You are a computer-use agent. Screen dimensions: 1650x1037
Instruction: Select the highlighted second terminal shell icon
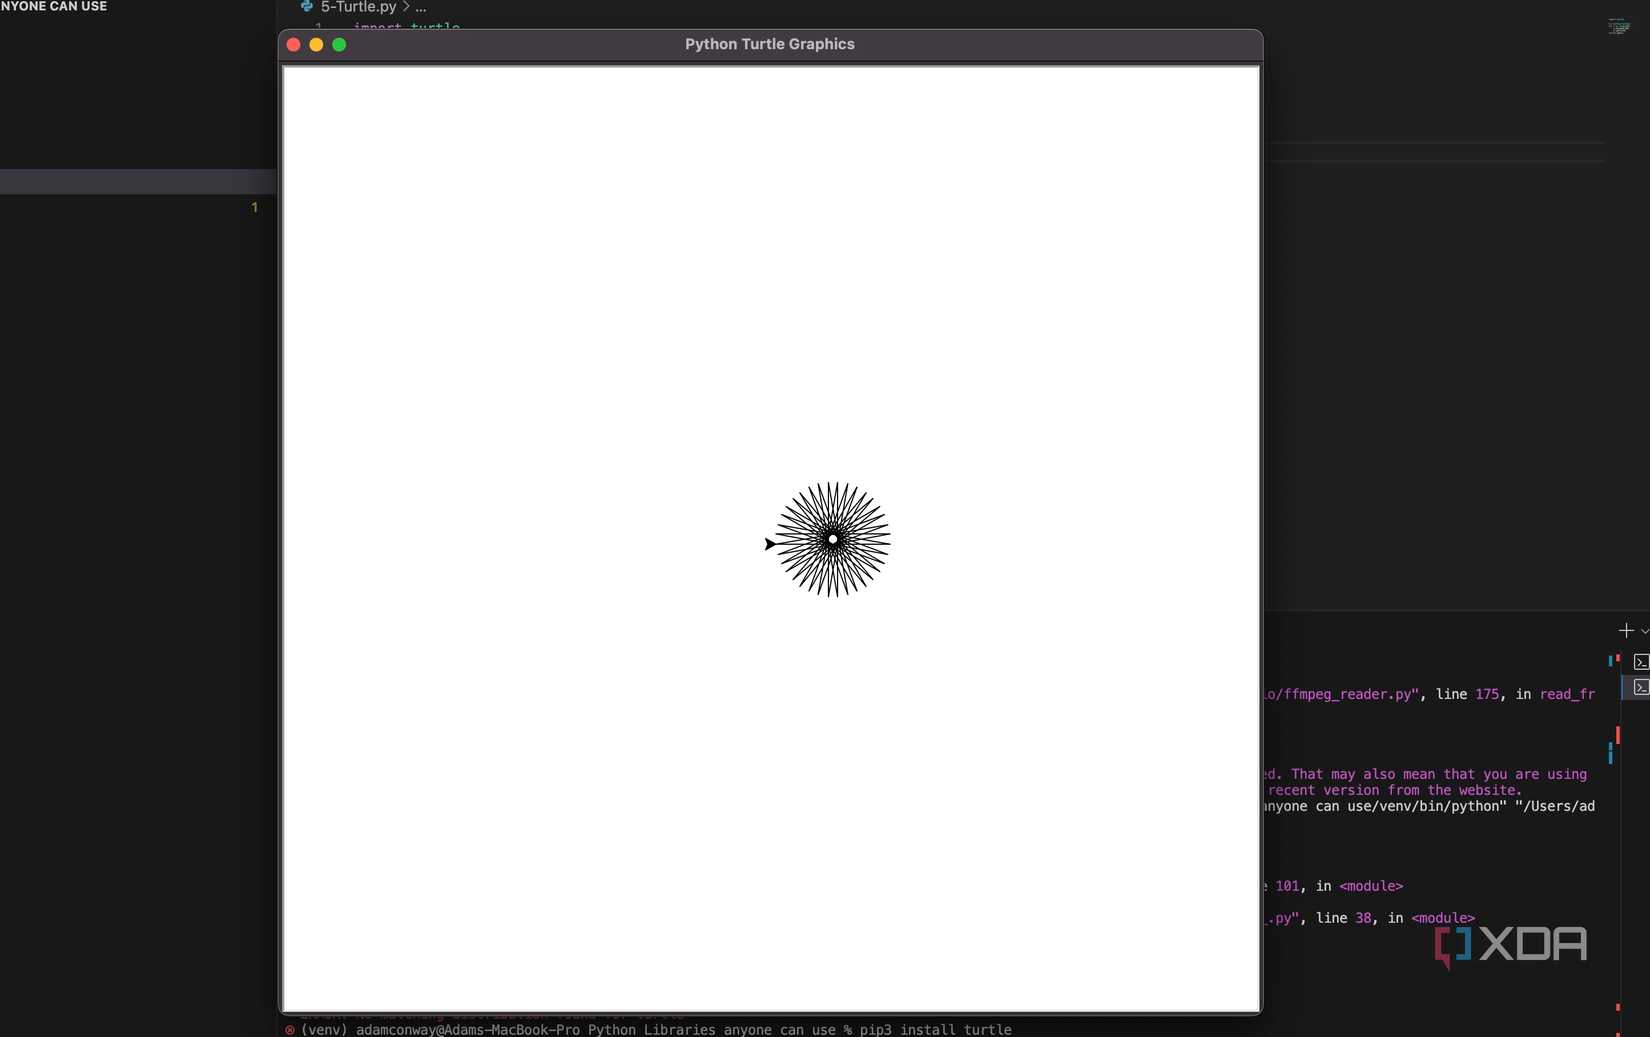pos(1641,688)
